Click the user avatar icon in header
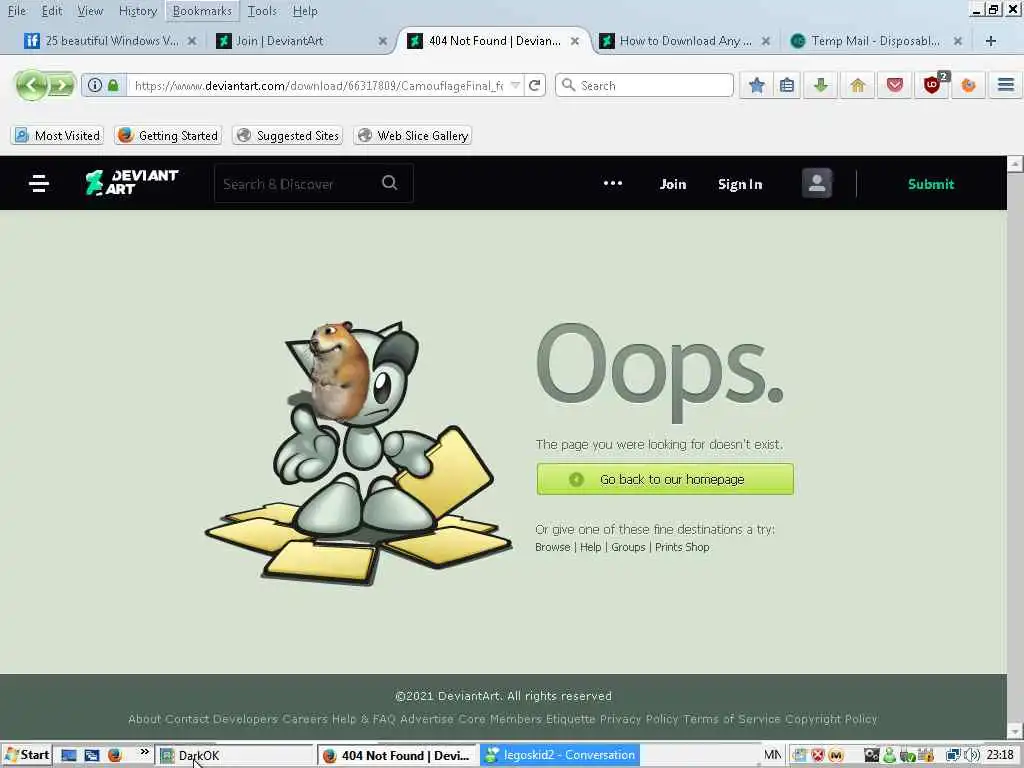 click(816, 183)
